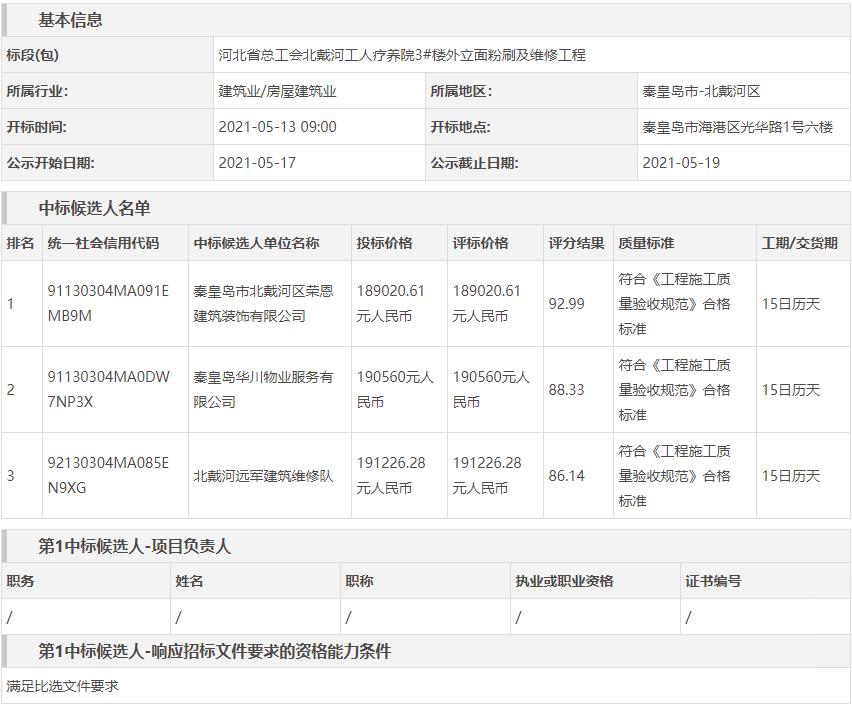The image size is (852, 704).
Task: Click the 中标候选人单位名称 column header
Action: coord(256,243)
